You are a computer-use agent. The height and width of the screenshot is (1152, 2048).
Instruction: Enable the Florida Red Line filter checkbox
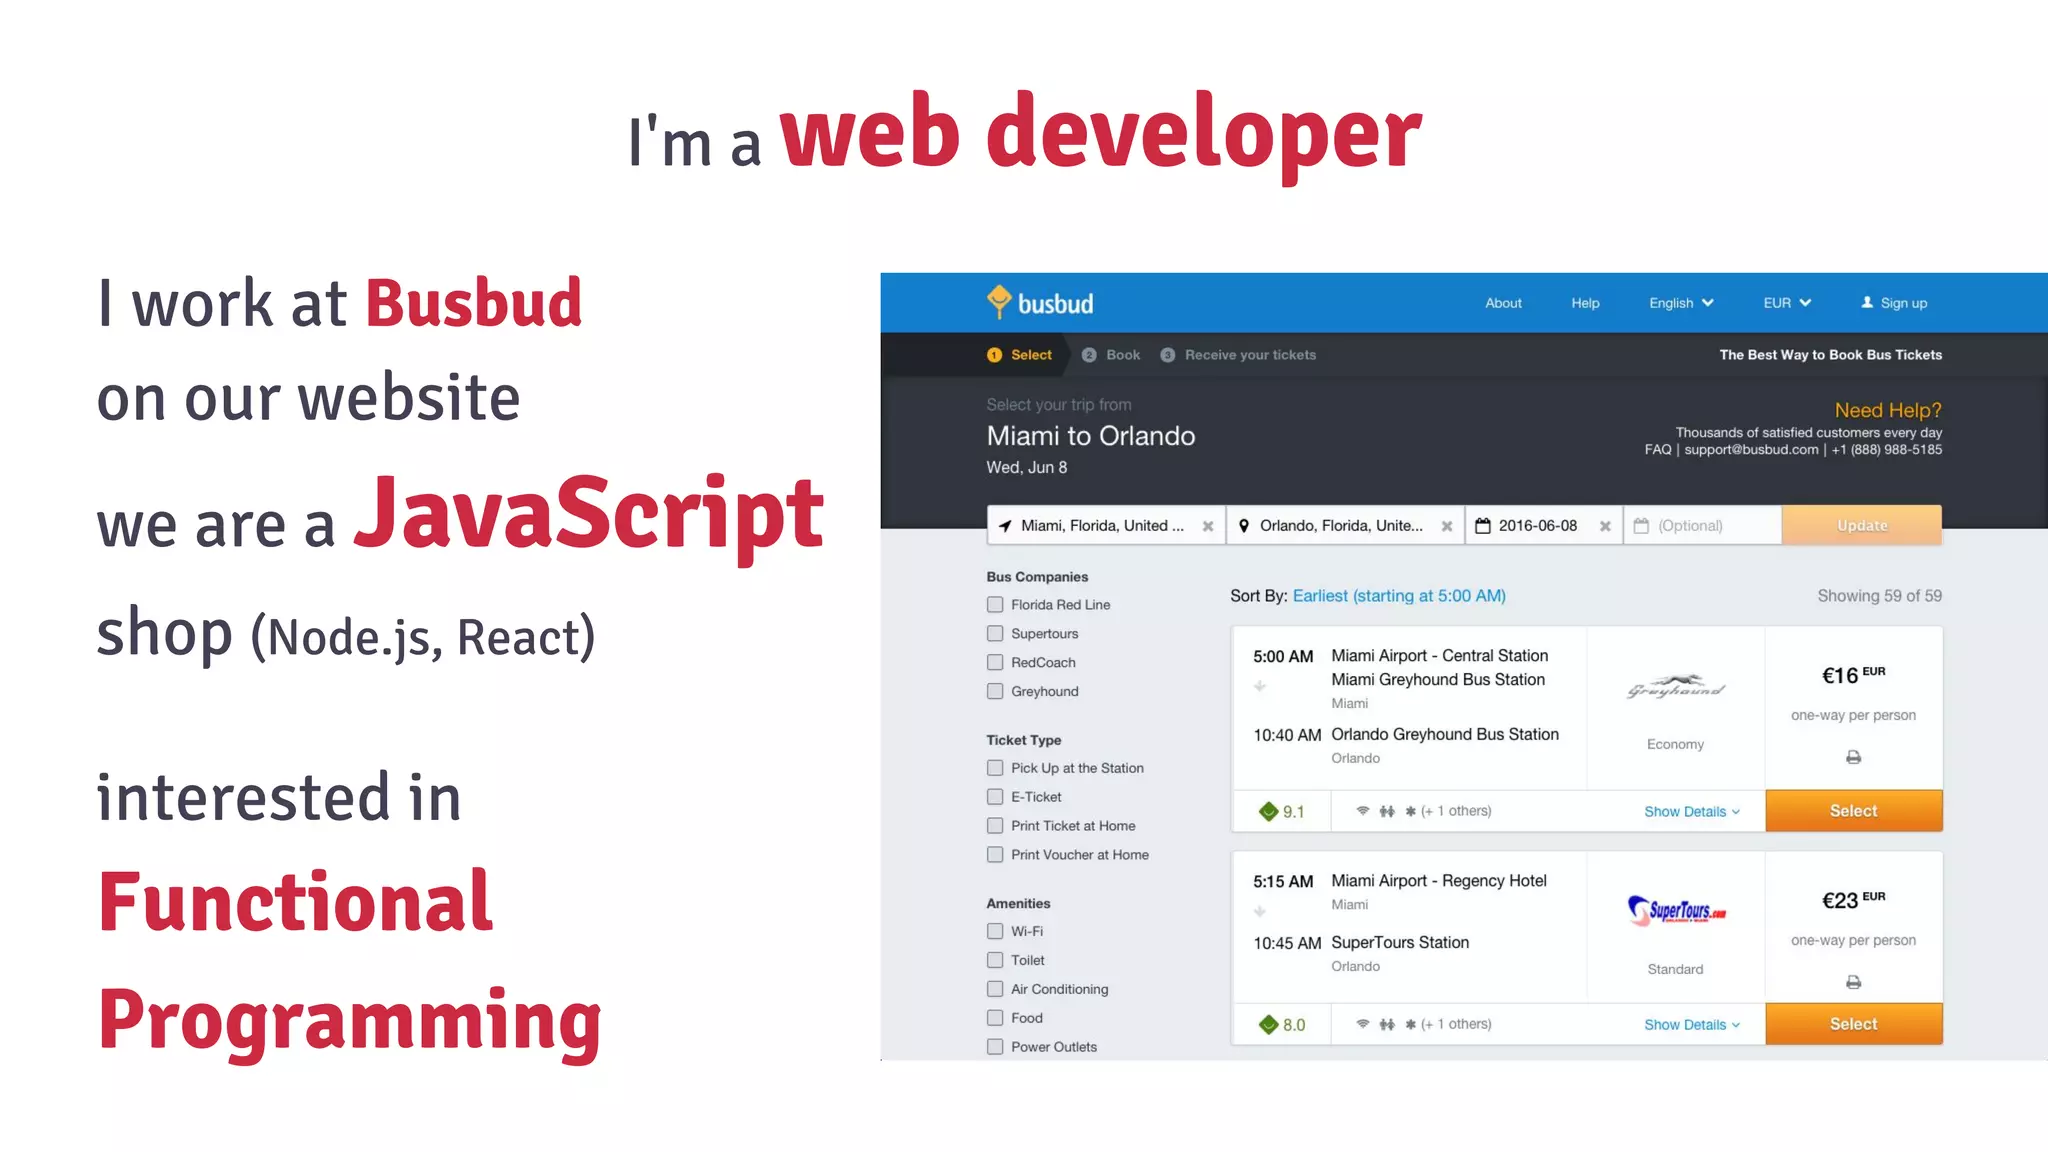coord(995,605)
